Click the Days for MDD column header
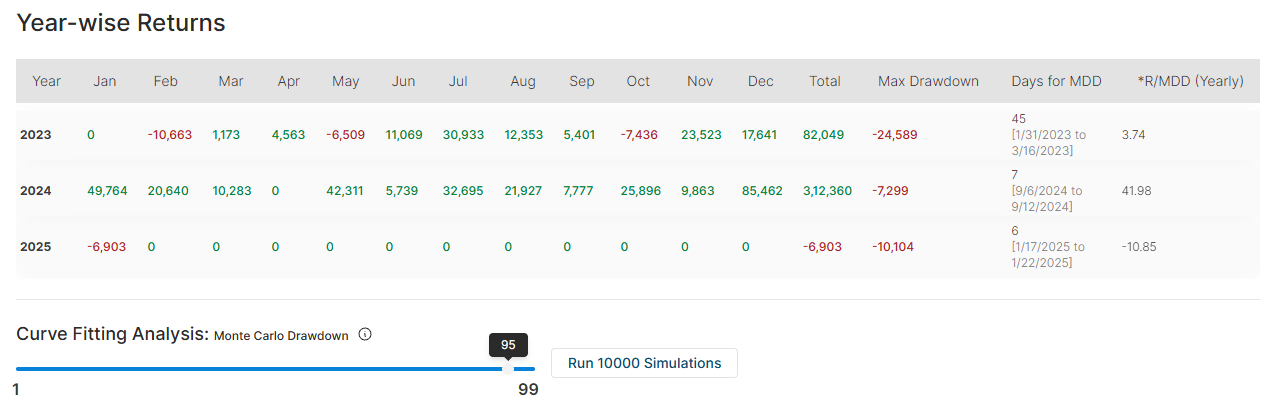 (1056, 81)
